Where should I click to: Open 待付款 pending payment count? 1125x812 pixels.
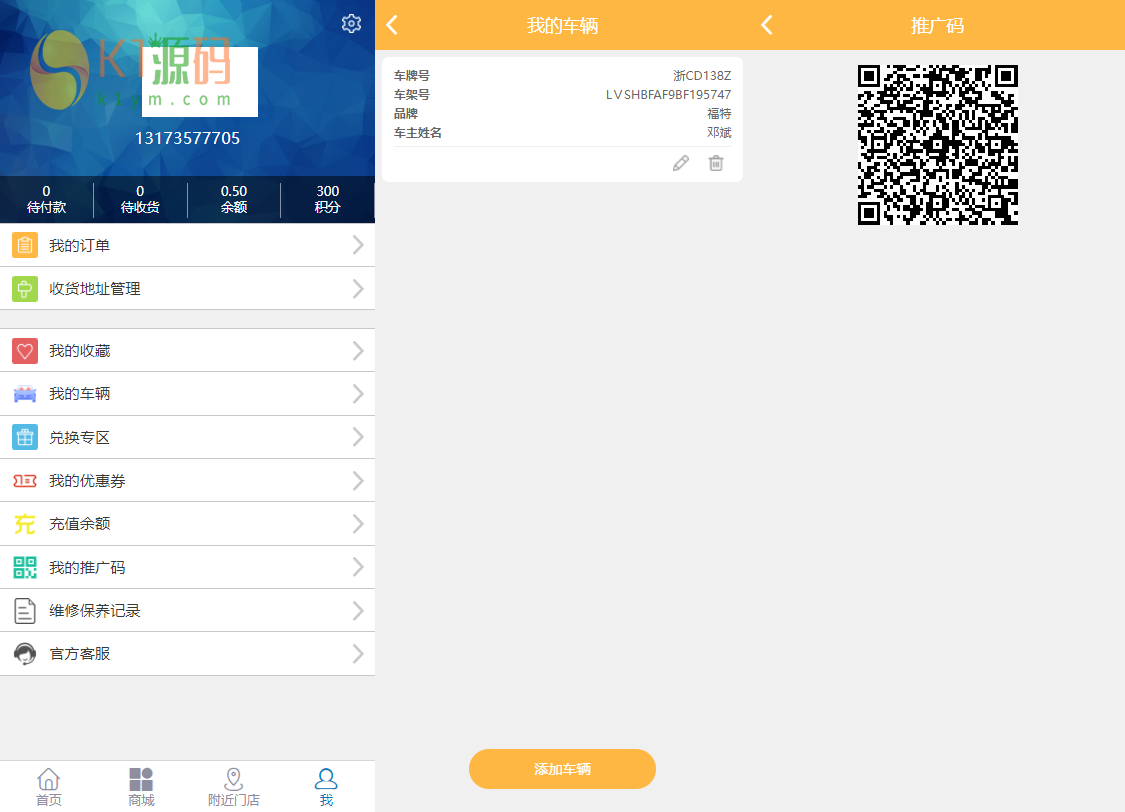point(47,199)
